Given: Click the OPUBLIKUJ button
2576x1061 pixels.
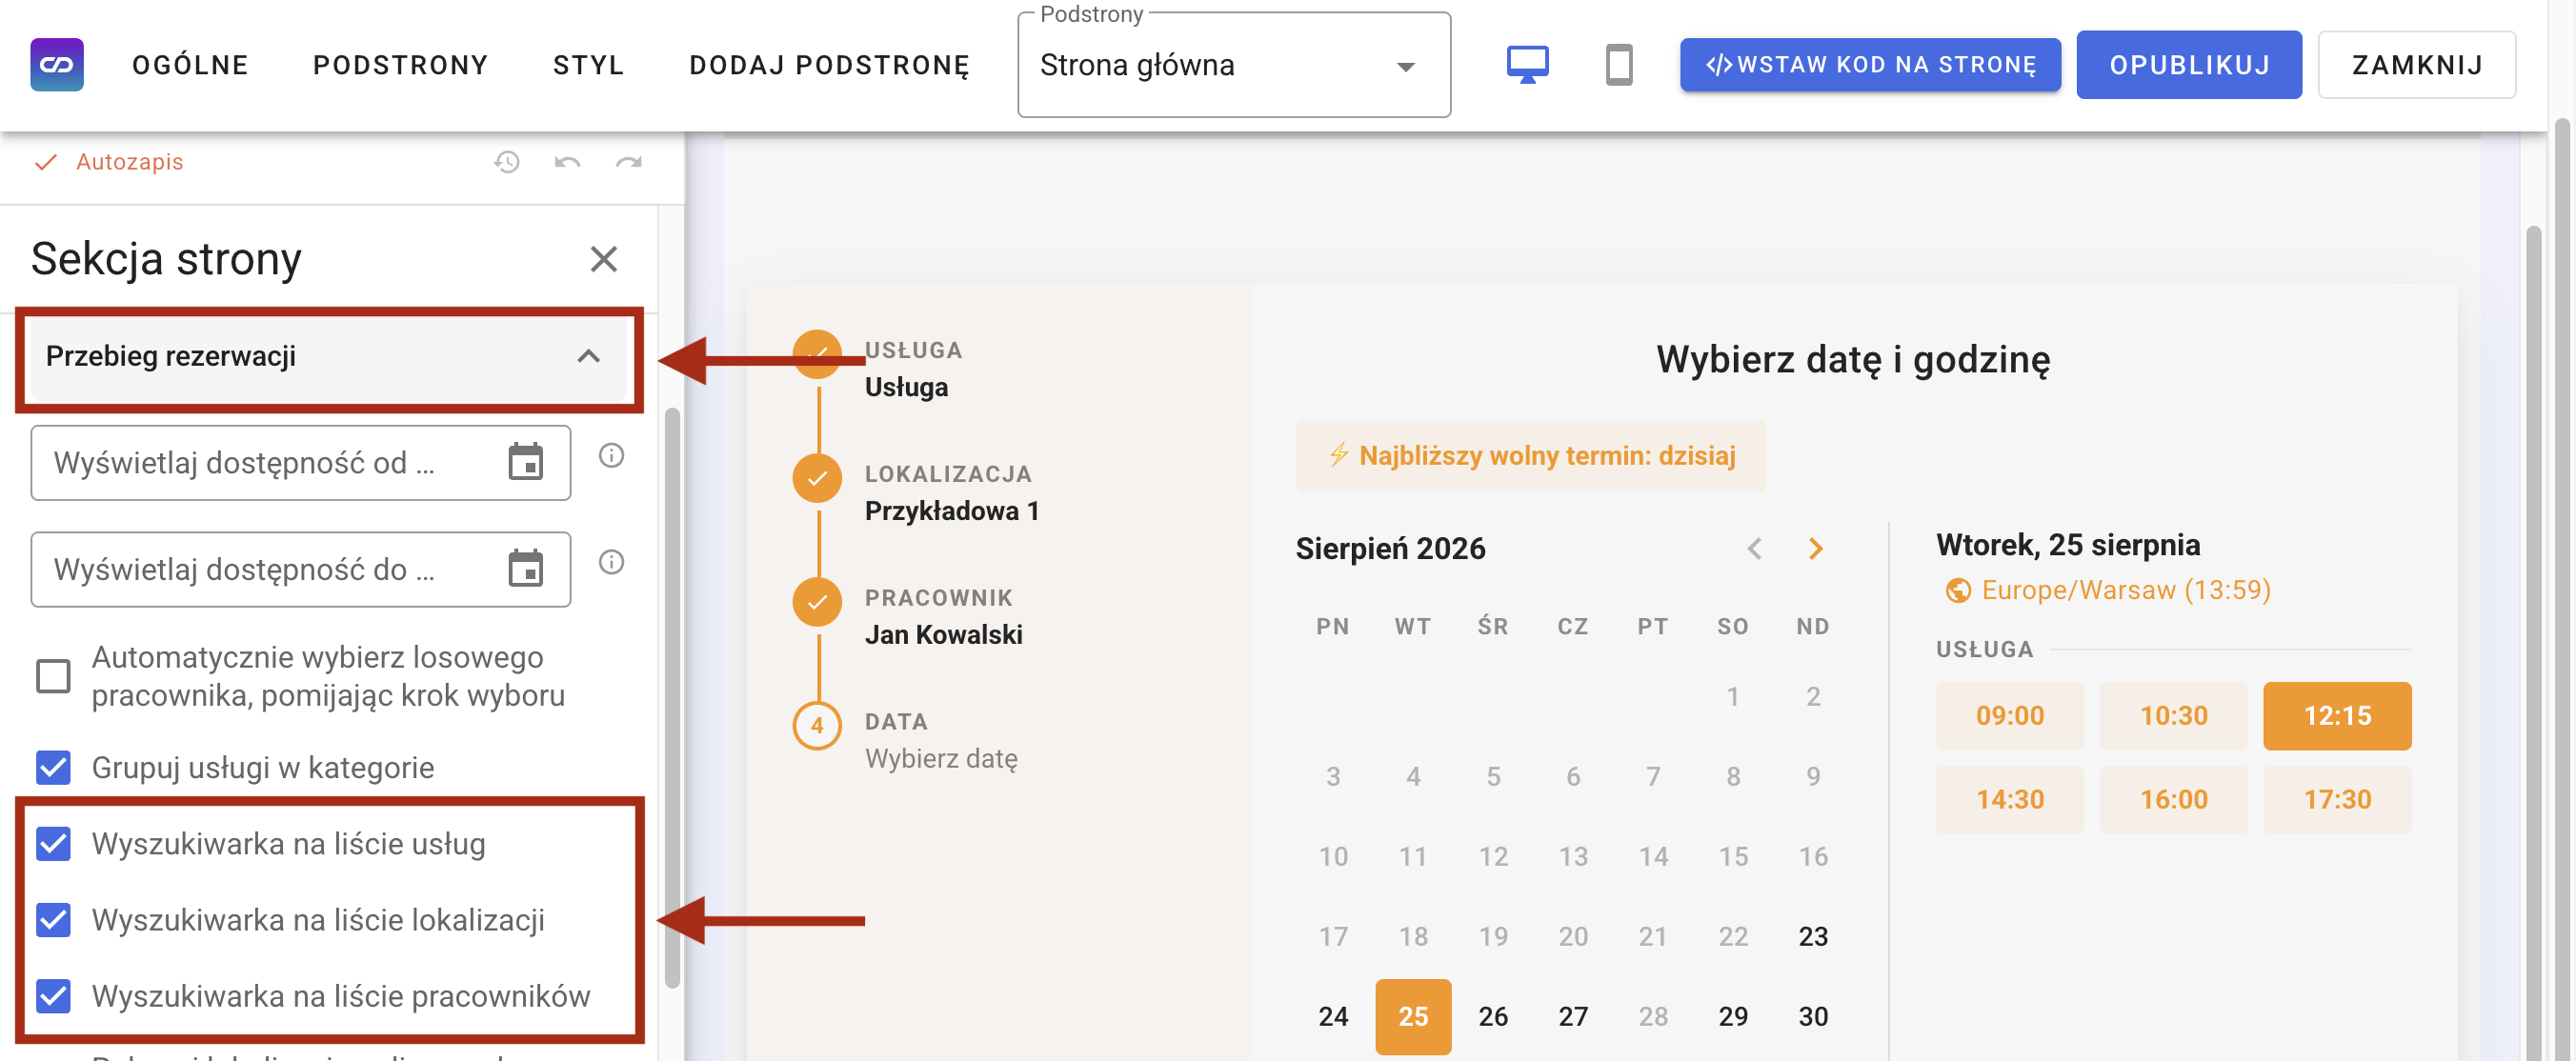Looking at the screenshot, I should point(2188,65).
